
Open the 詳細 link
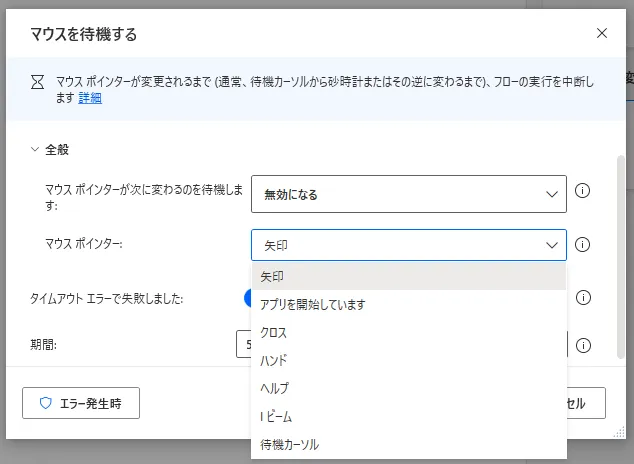click(x=90, y=98)
